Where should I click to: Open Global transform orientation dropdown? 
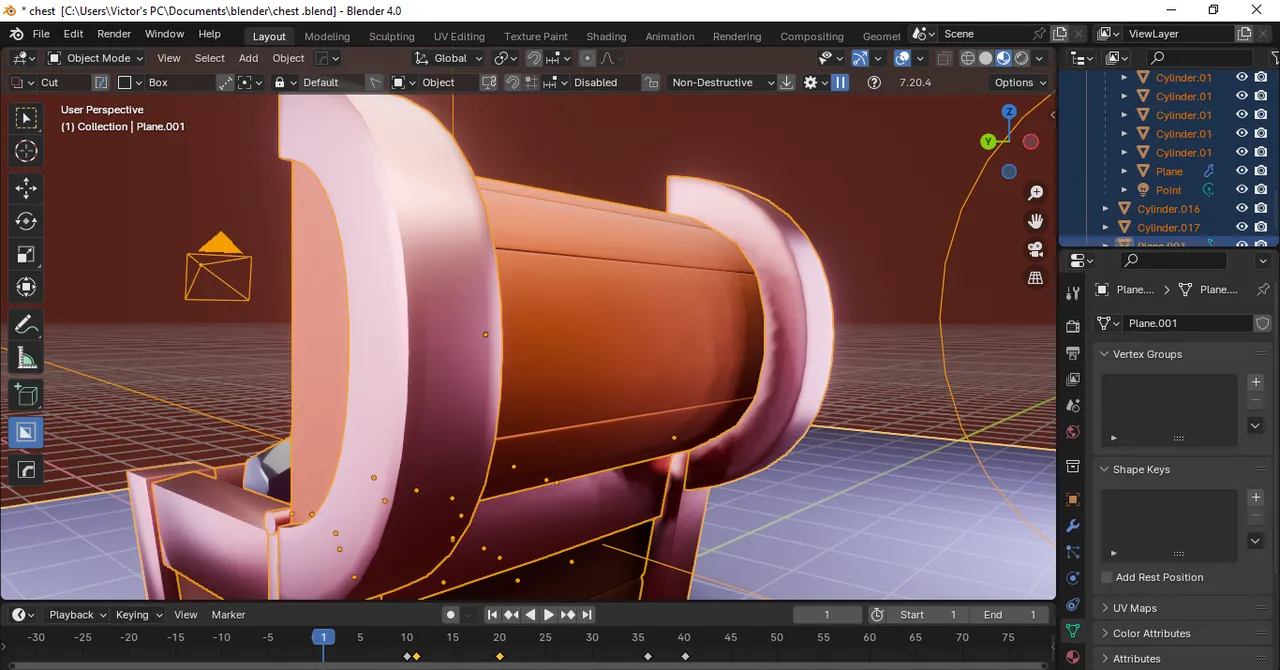tap(449, 58)
